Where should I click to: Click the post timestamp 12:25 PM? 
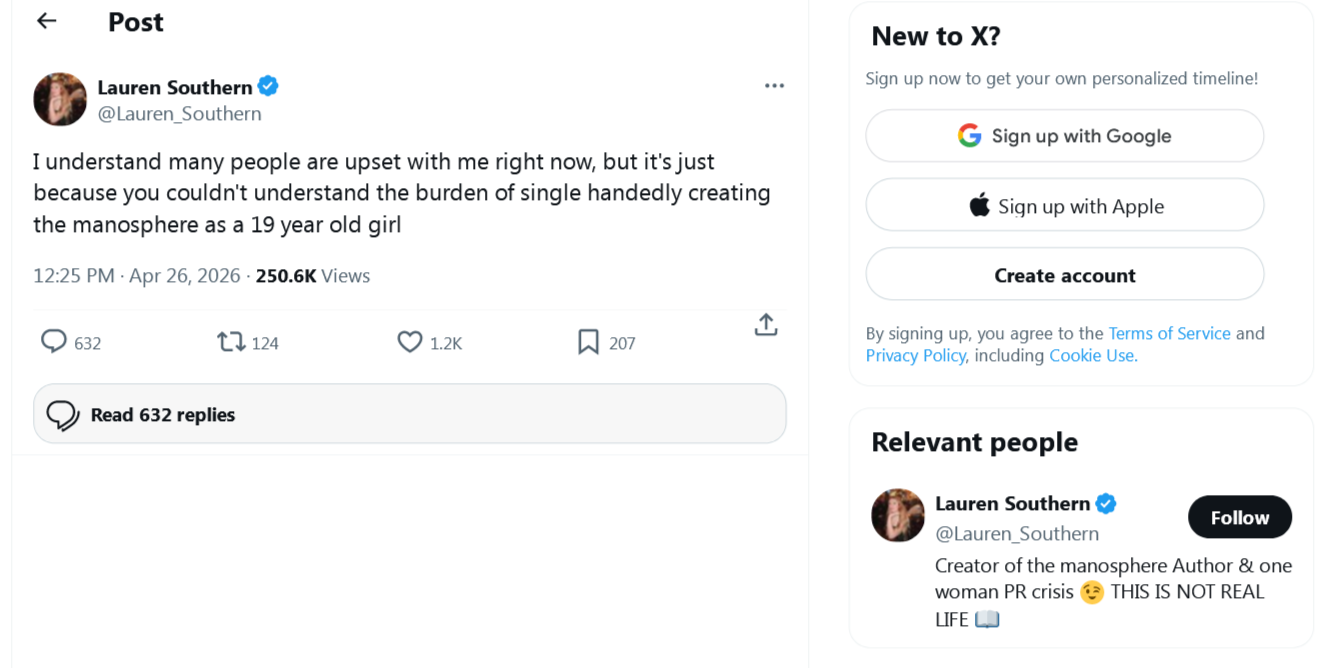[x=73, y=276]
